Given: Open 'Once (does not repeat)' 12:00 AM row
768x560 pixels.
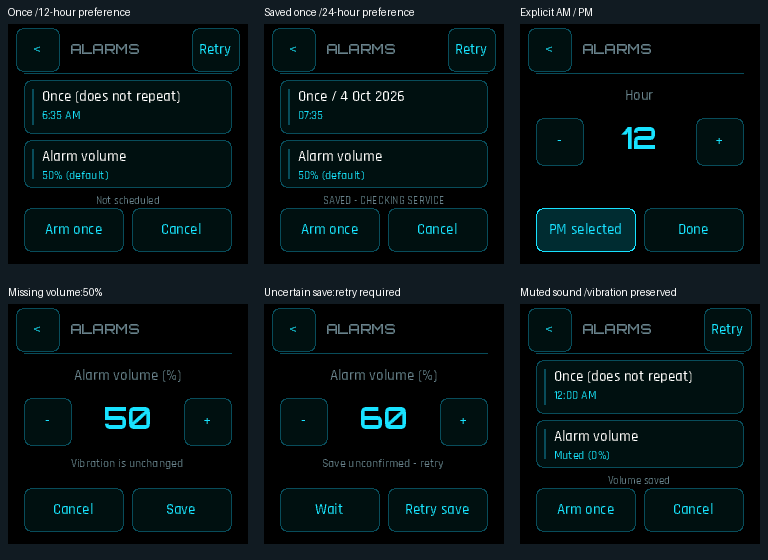Looking at the screenshot, I should click(640, 387).
